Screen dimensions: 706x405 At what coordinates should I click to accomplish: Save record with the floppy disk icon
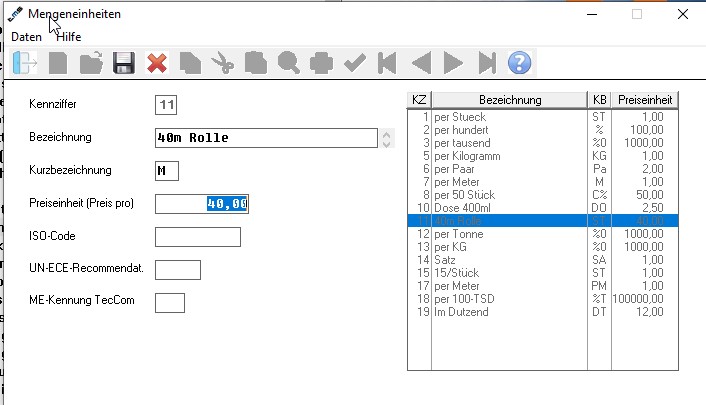click(x=124, y=63)
